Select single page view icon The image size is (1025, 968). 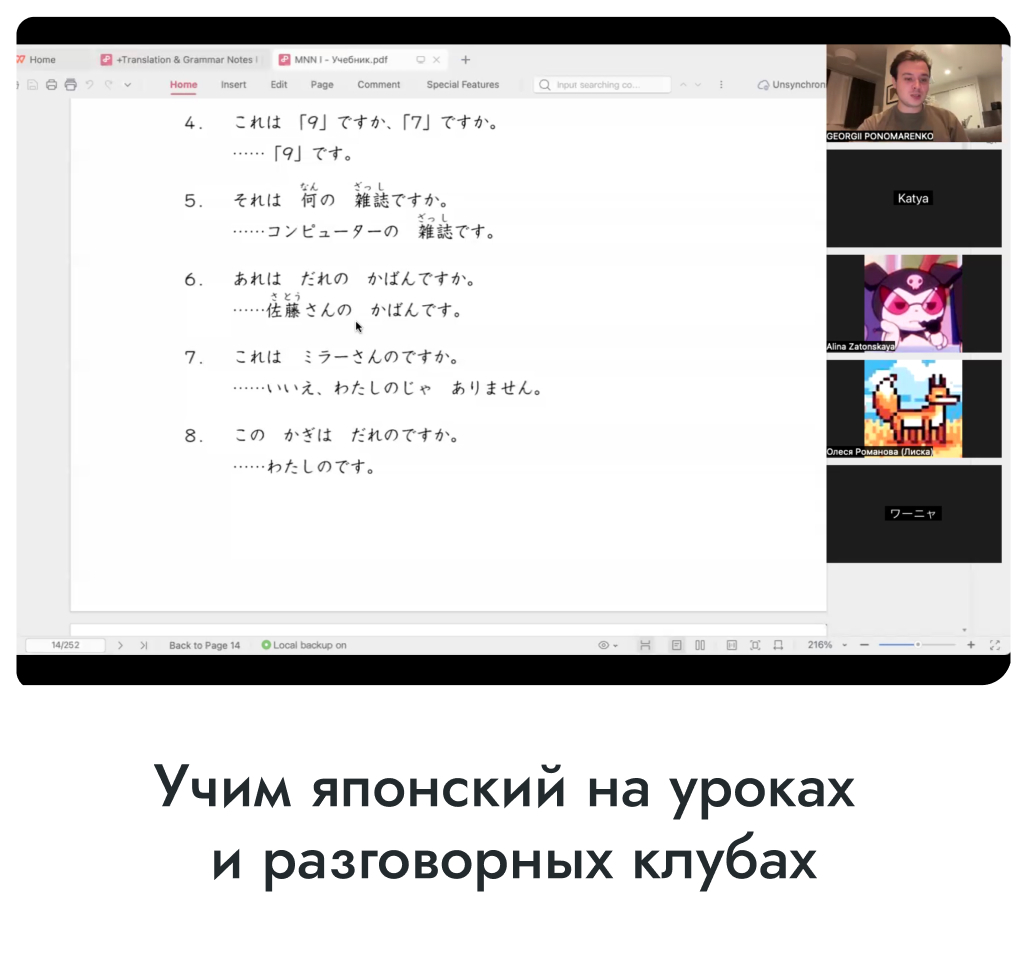coord(677,645)
